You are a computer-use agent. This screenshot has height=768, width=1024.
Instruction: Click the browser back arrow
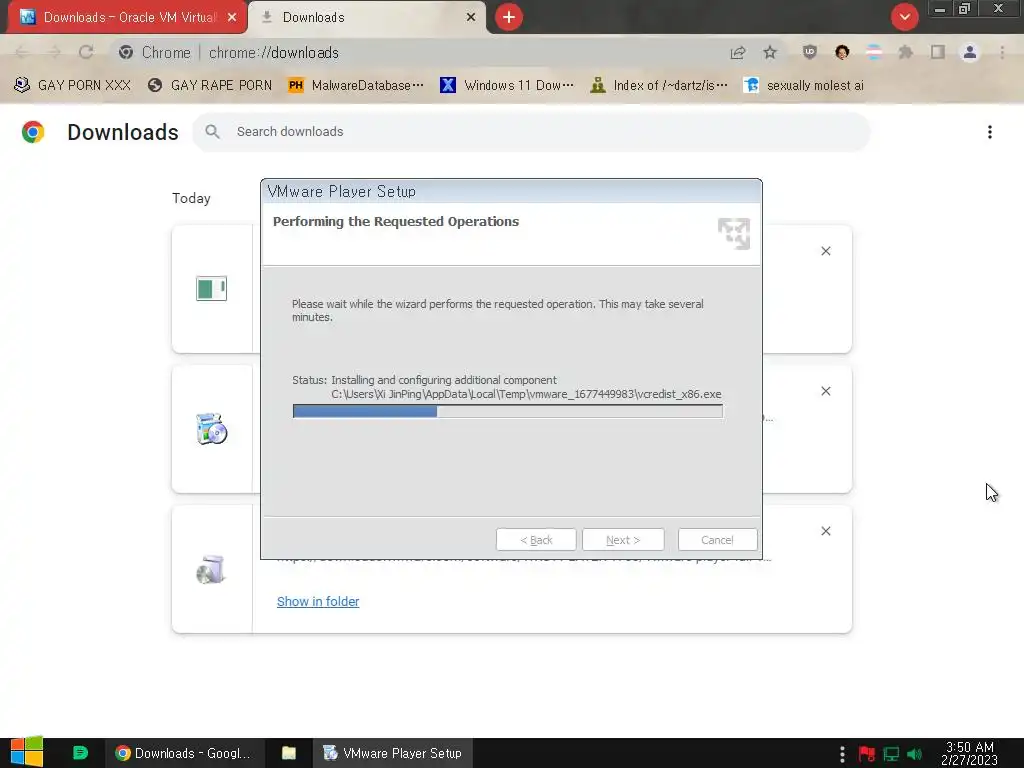tap(22, 52)
